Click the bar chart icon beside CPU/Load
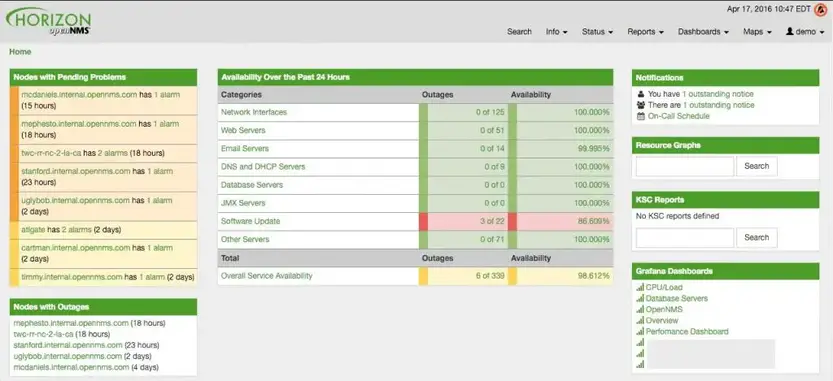Image resolution: width=833 pixels, height=381 pixels. click(x=640, y=287)
